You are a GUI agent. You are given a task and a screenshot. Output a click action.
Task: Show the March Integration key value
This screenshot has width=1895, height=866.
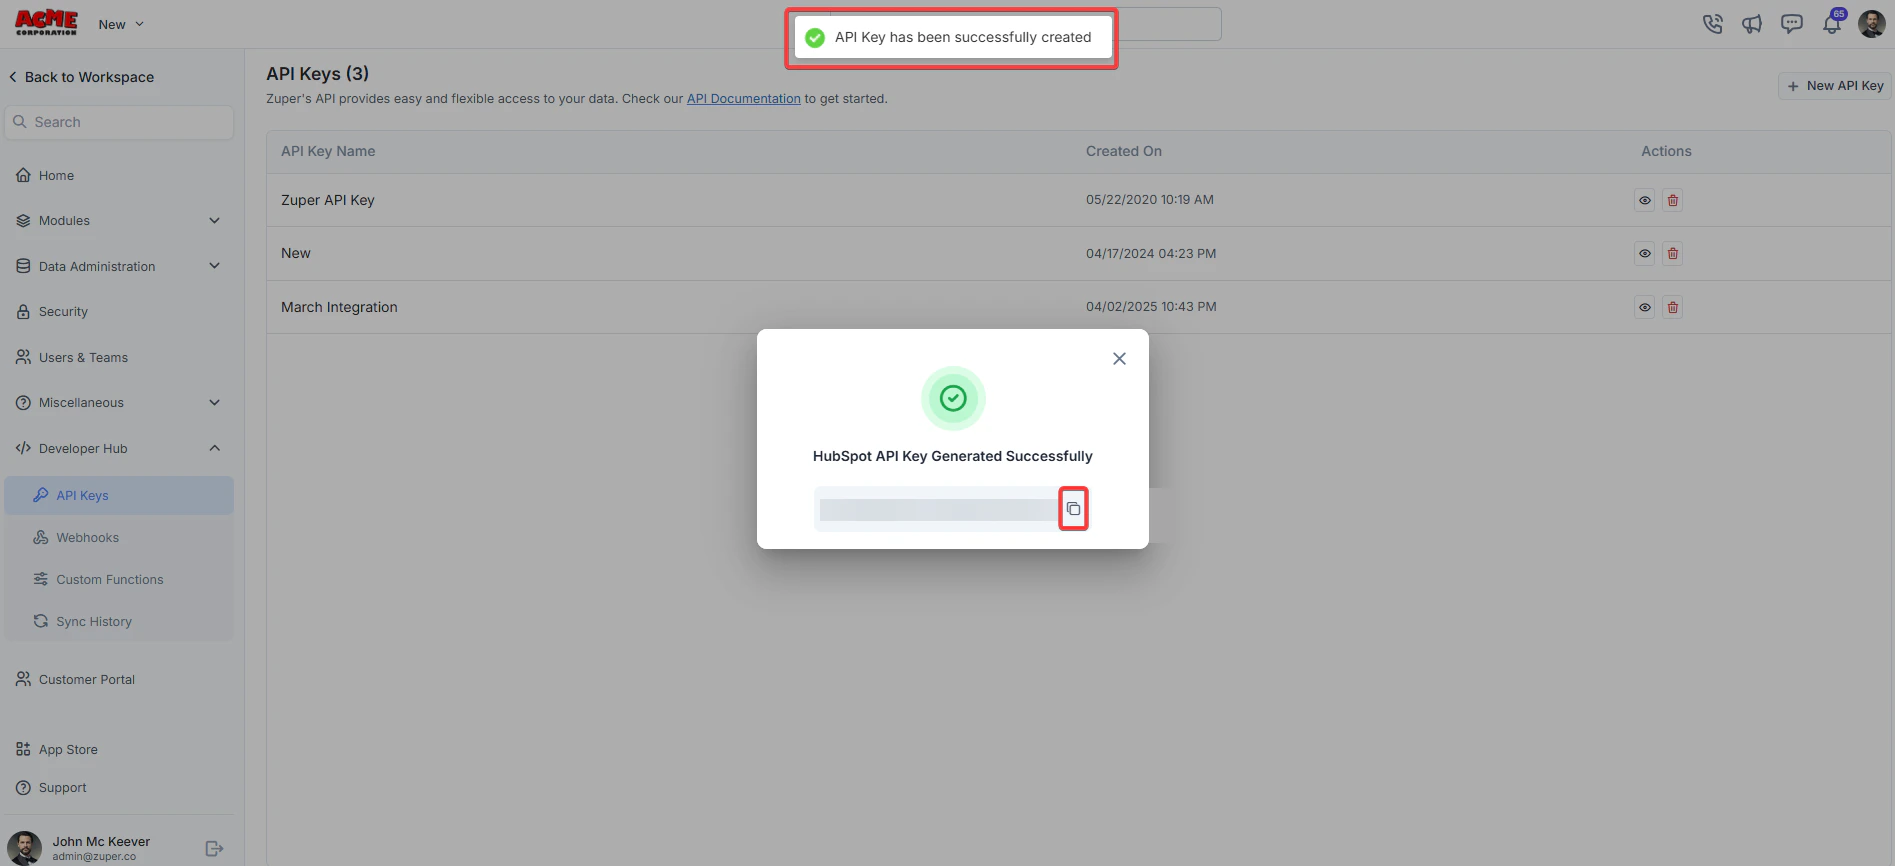(x=1644, y=307)
